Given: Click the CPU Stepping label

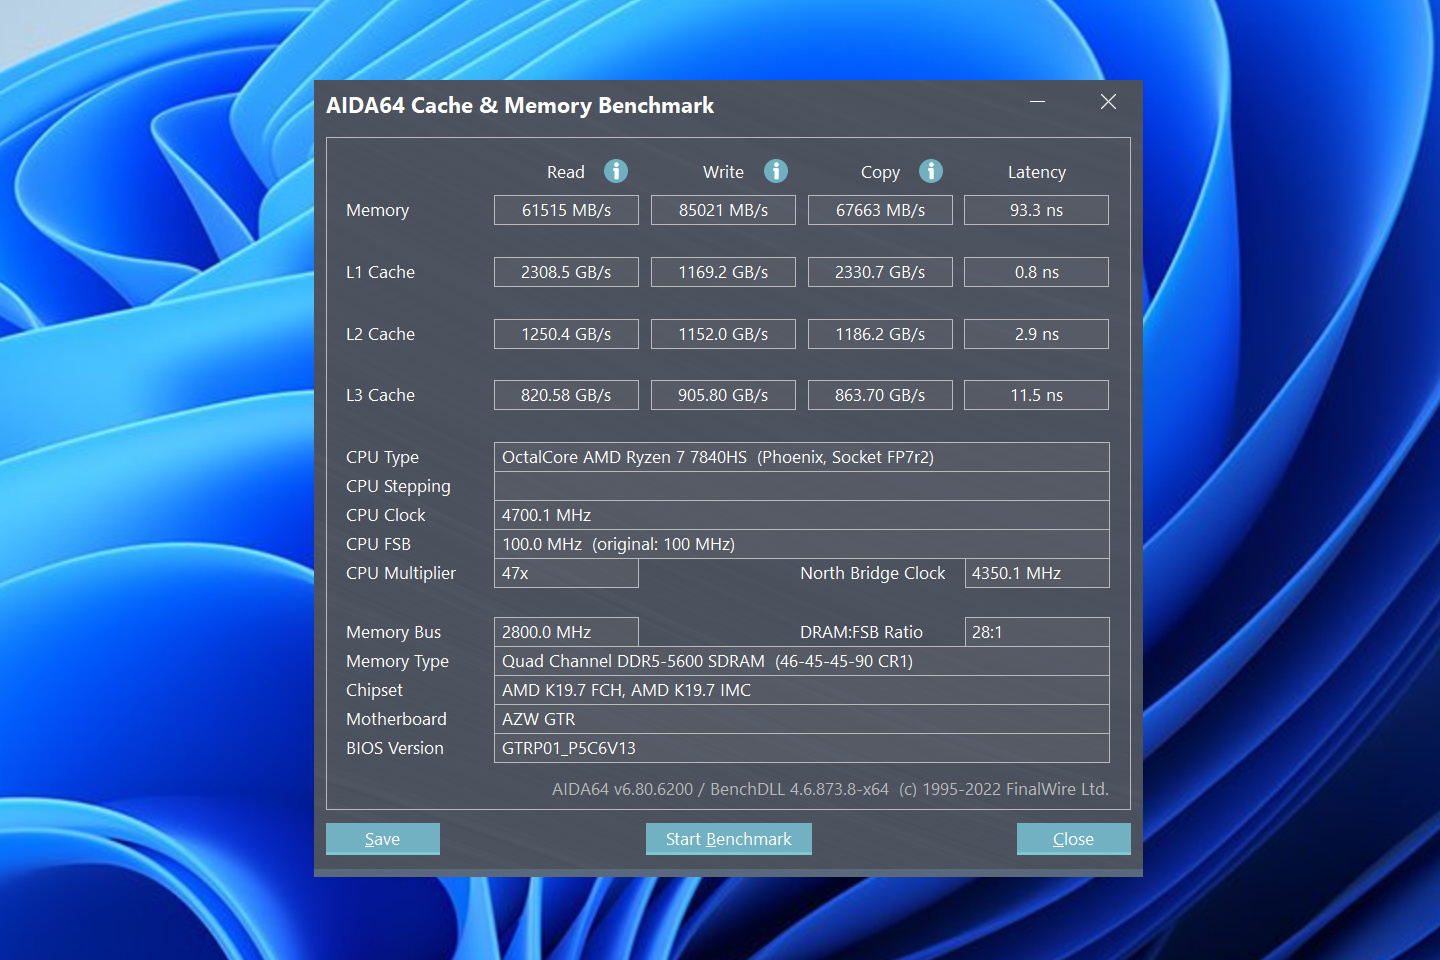Looking at the screenshot, I should pyautogui.click(x=398, y=486).
